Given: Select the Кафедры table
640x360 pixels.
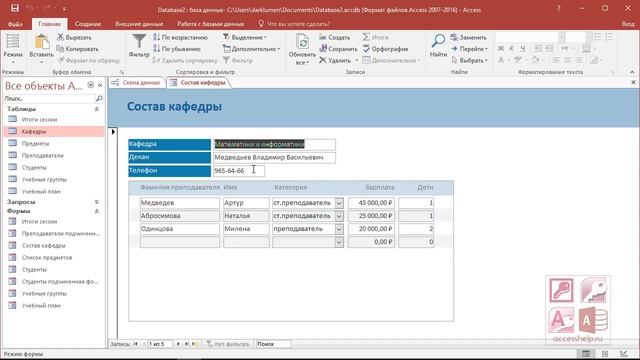Looking at the screenshot, I should coord(53,131).
